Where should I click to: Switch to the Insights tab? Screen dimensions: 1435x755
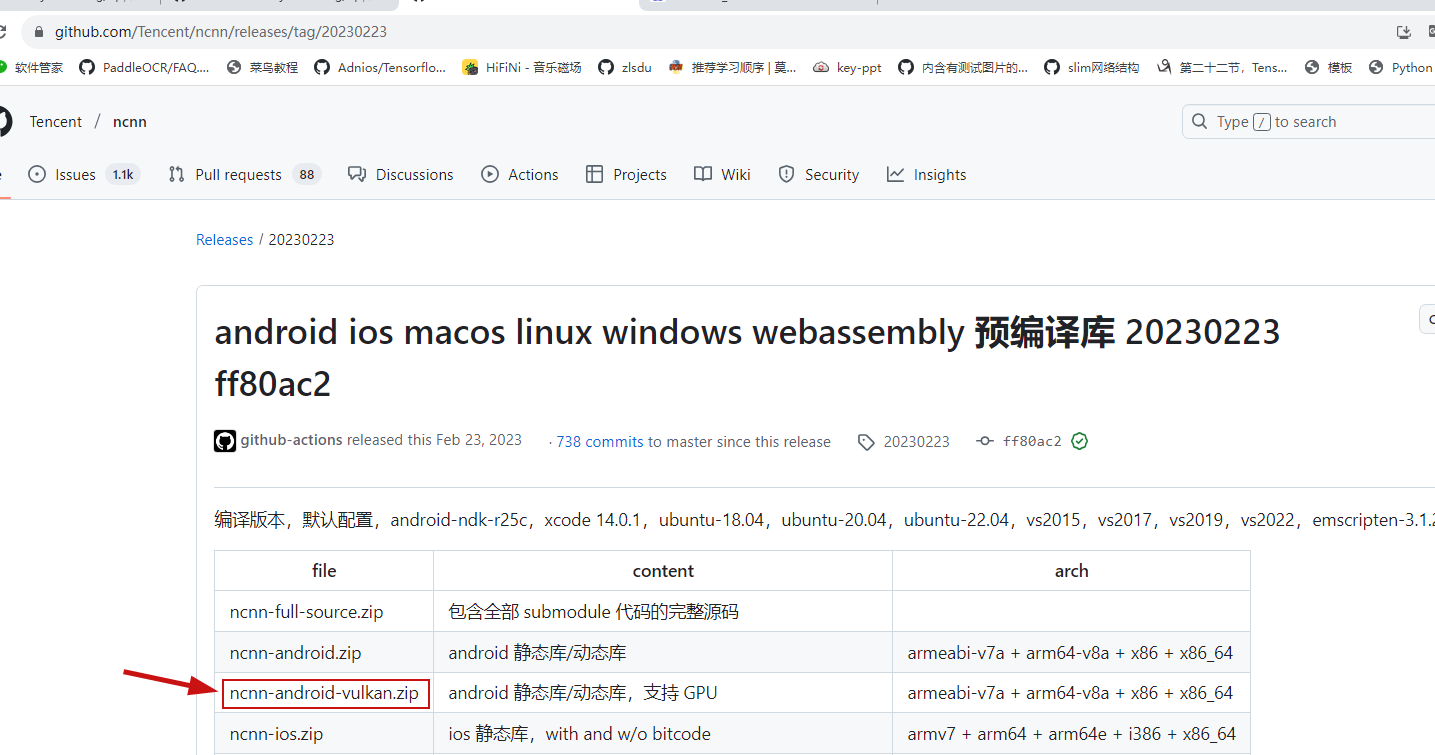(926, 174)
